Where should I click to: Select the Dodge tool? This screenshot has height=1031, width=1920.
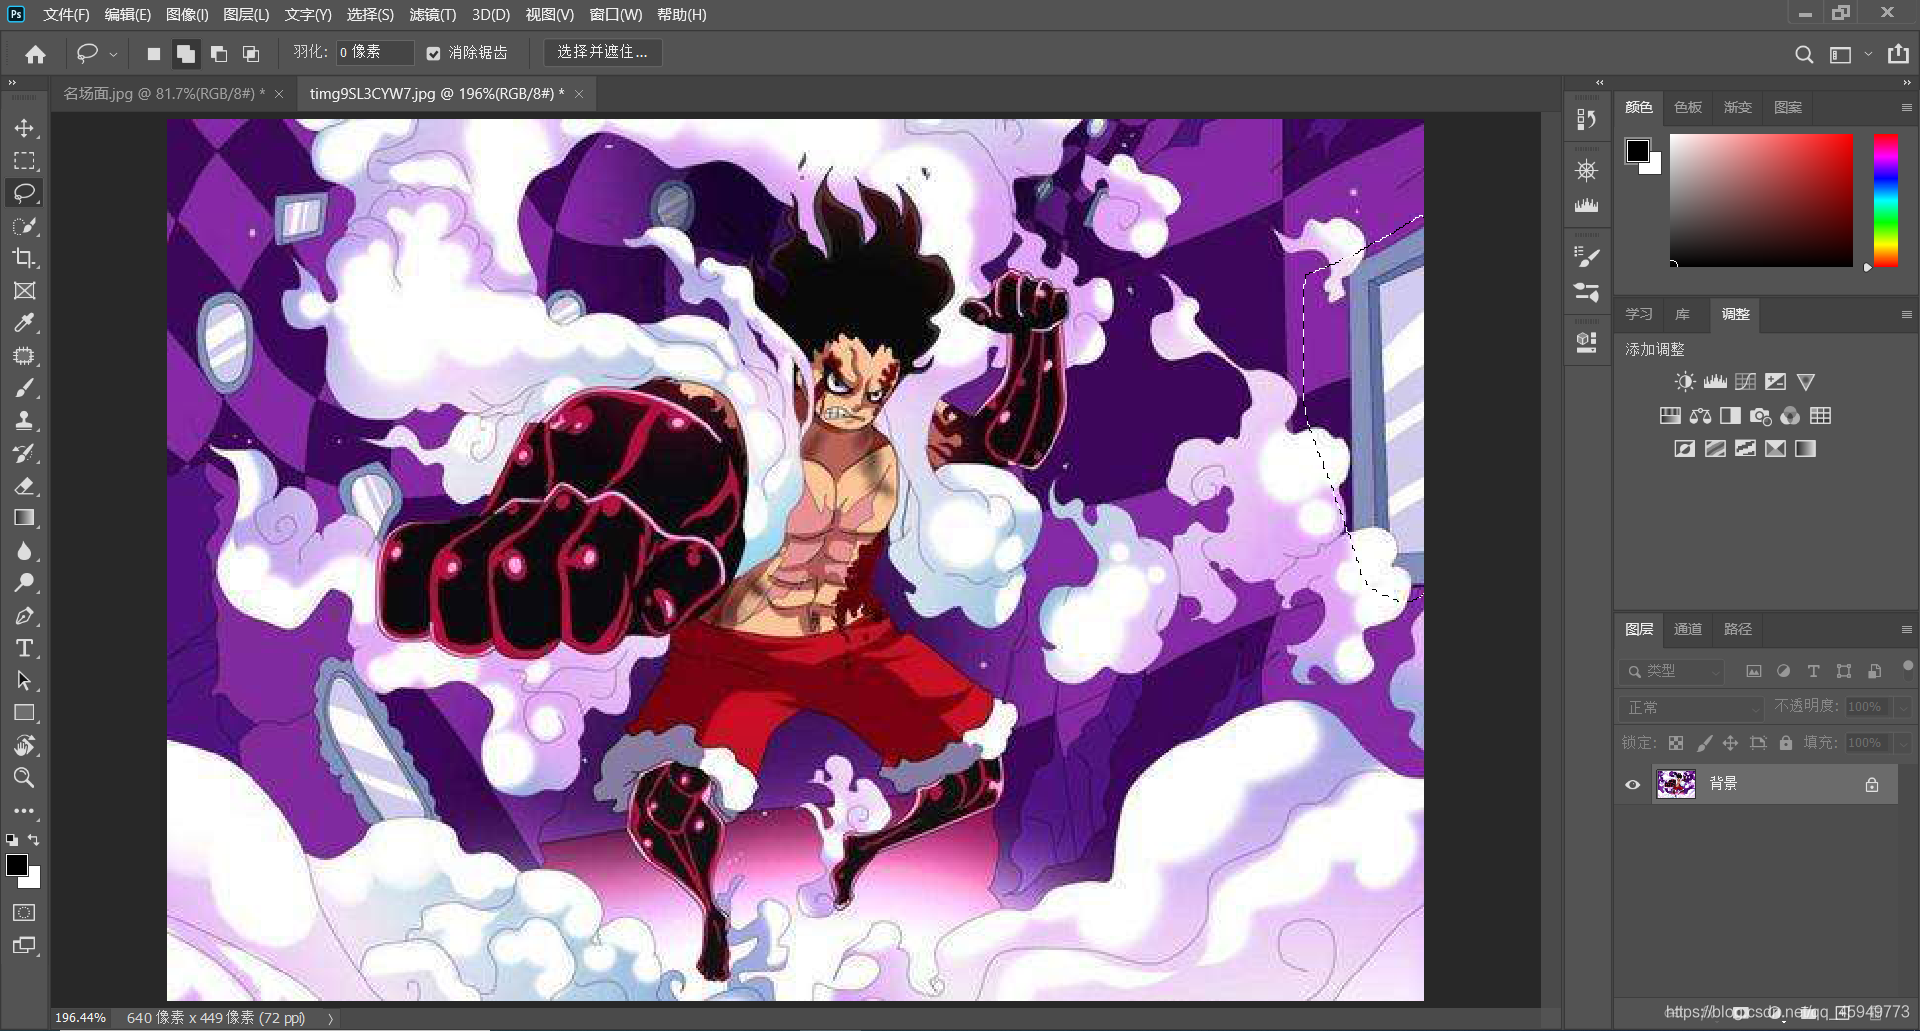click(x=24, y=583)
